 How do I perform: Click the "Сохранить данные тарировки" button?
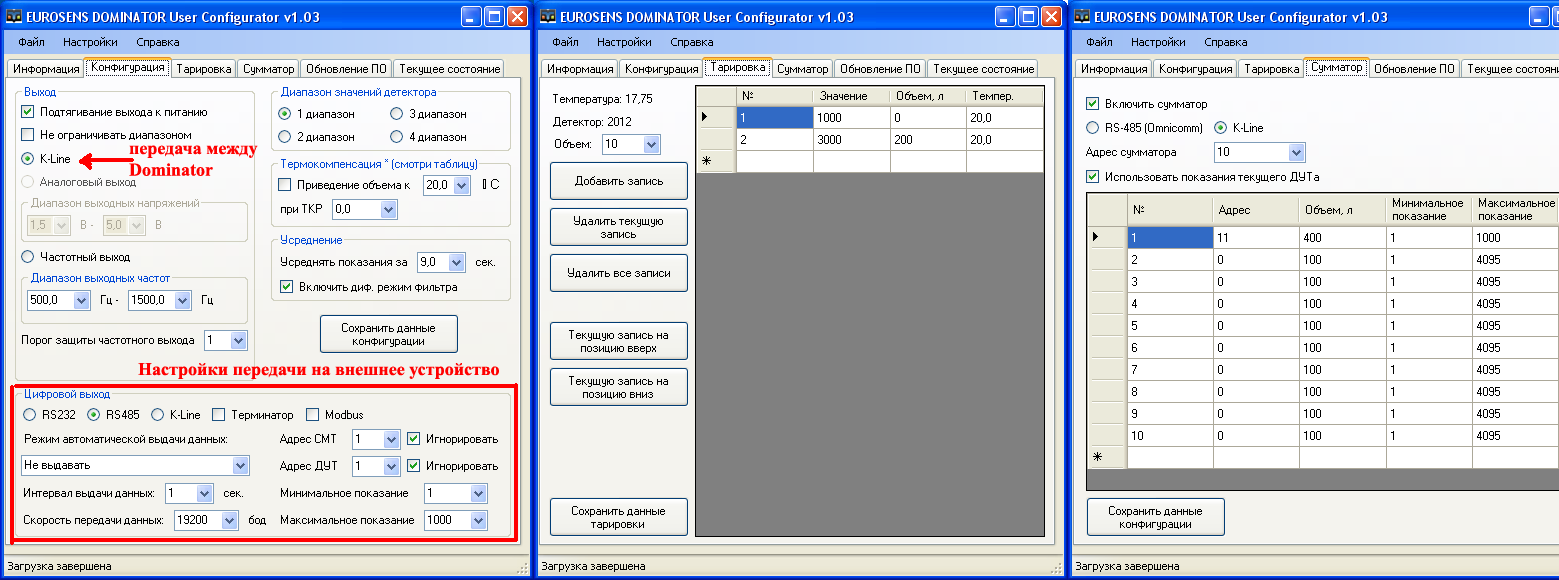coord(619,517)
